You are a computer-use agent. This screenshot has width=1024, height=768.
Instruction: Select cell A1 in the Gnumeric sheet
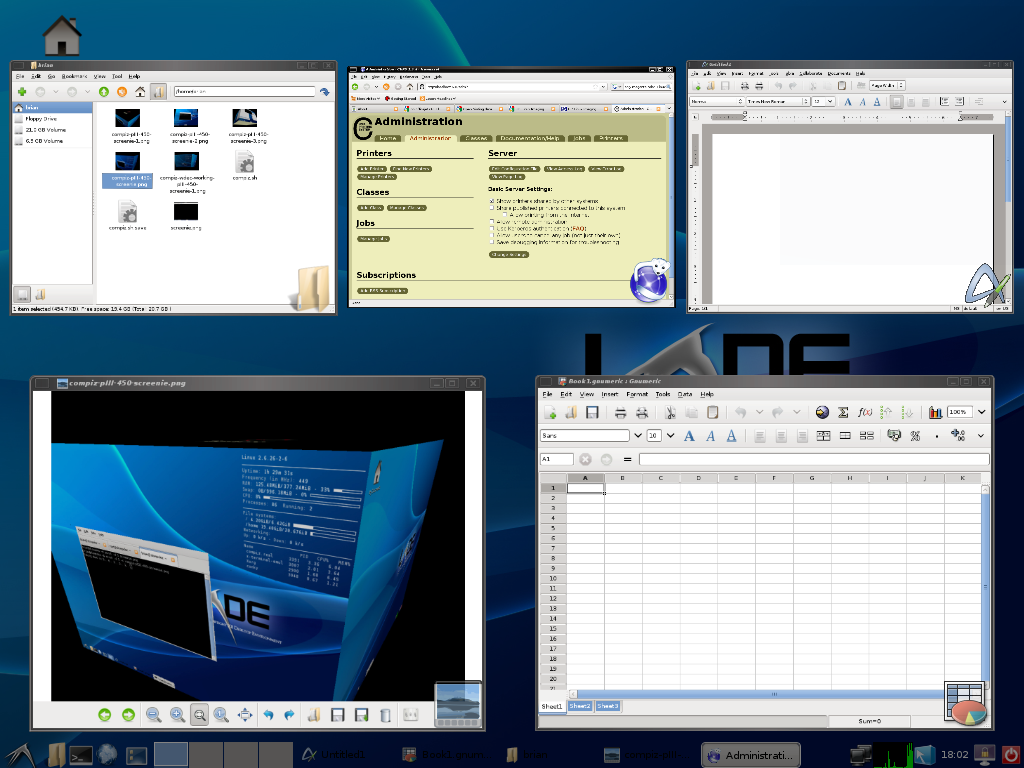click(x=585, y=488)
